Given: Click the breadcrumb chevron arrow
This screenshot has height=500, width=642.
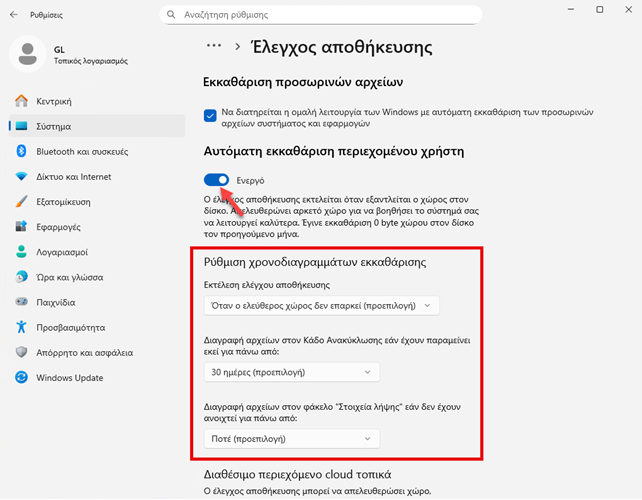Looking at the screenshot, I should tap(237, 47).
